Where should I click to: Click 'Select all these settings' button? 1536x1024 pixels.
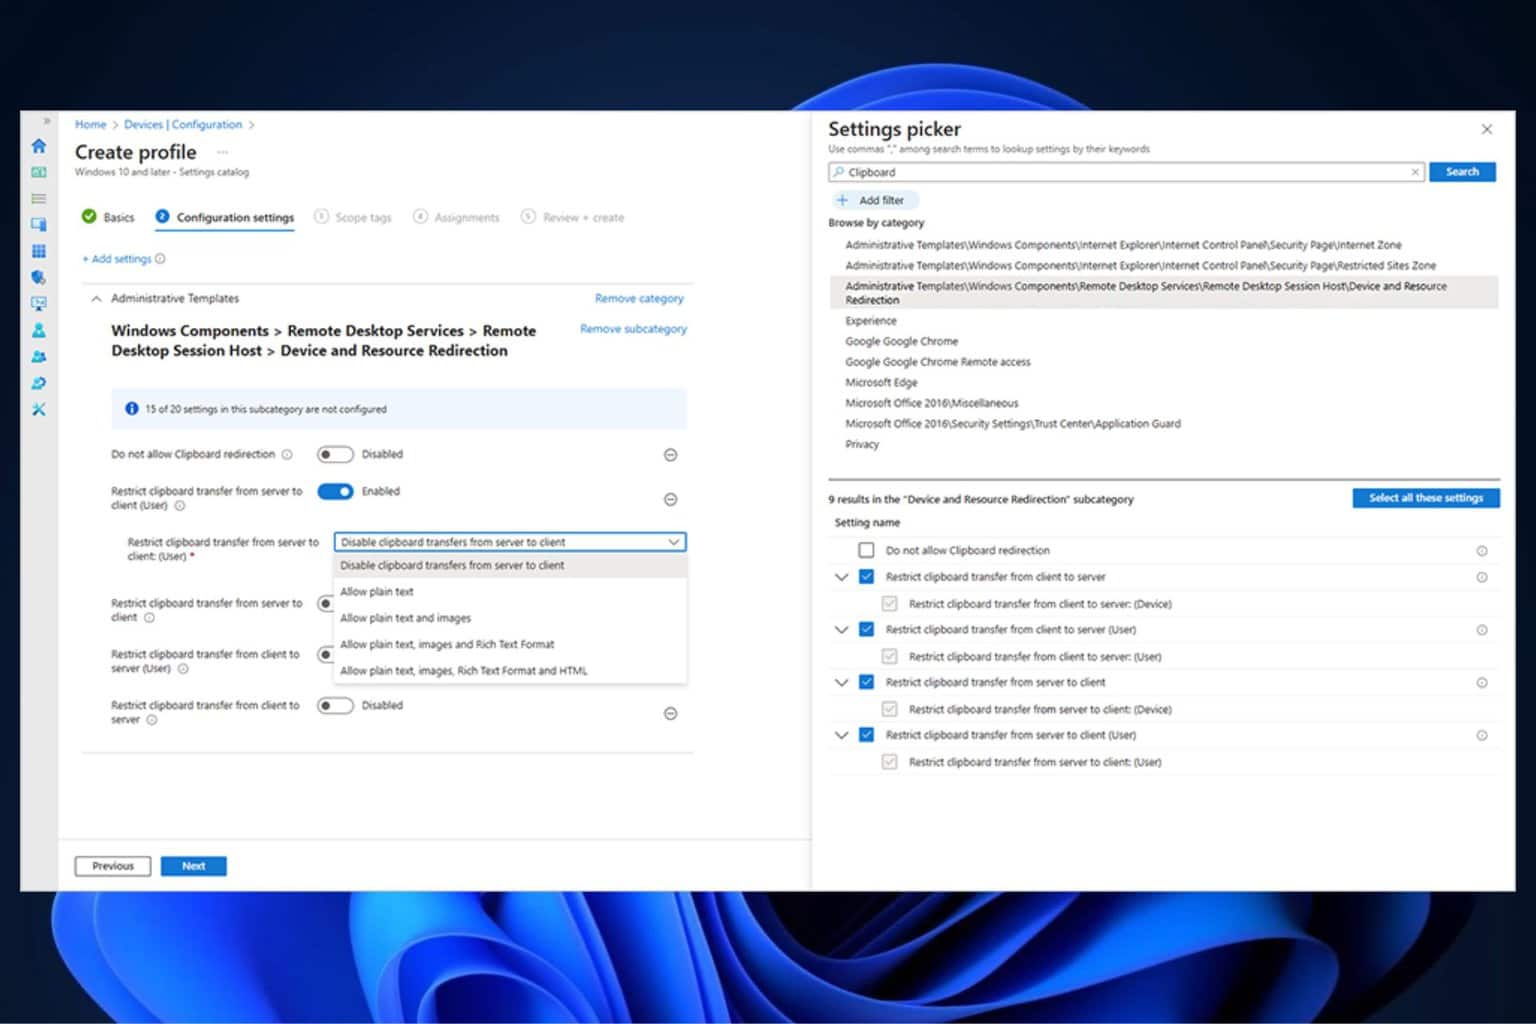point(1425,498)
